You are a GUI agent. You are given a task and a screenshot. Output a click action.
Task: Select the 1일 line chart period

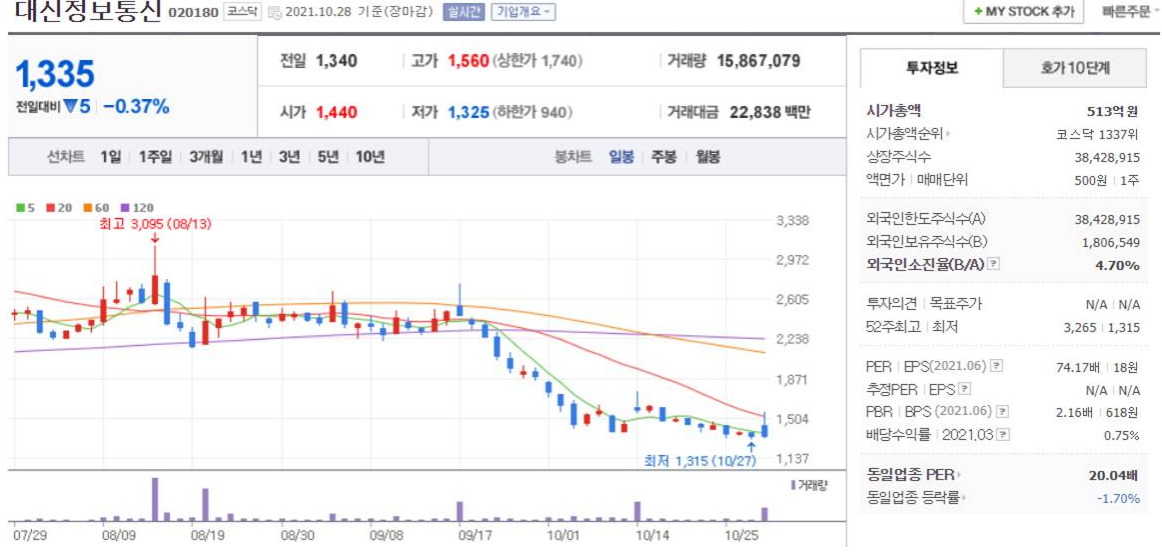[110, 157]
